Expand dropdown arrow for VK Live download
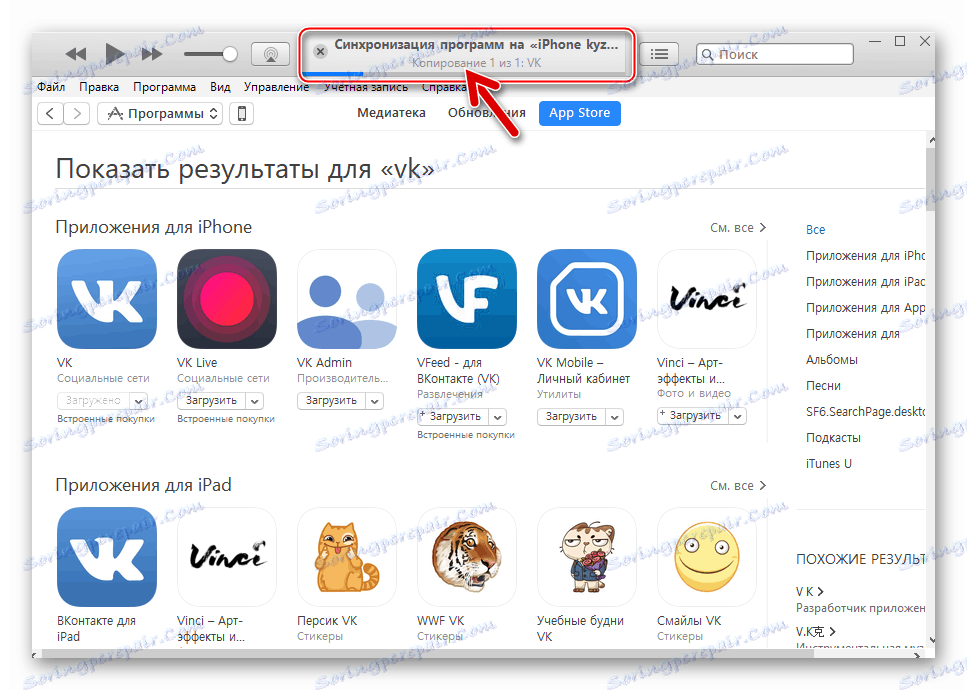Screen dimensions: 967x690 254,401
